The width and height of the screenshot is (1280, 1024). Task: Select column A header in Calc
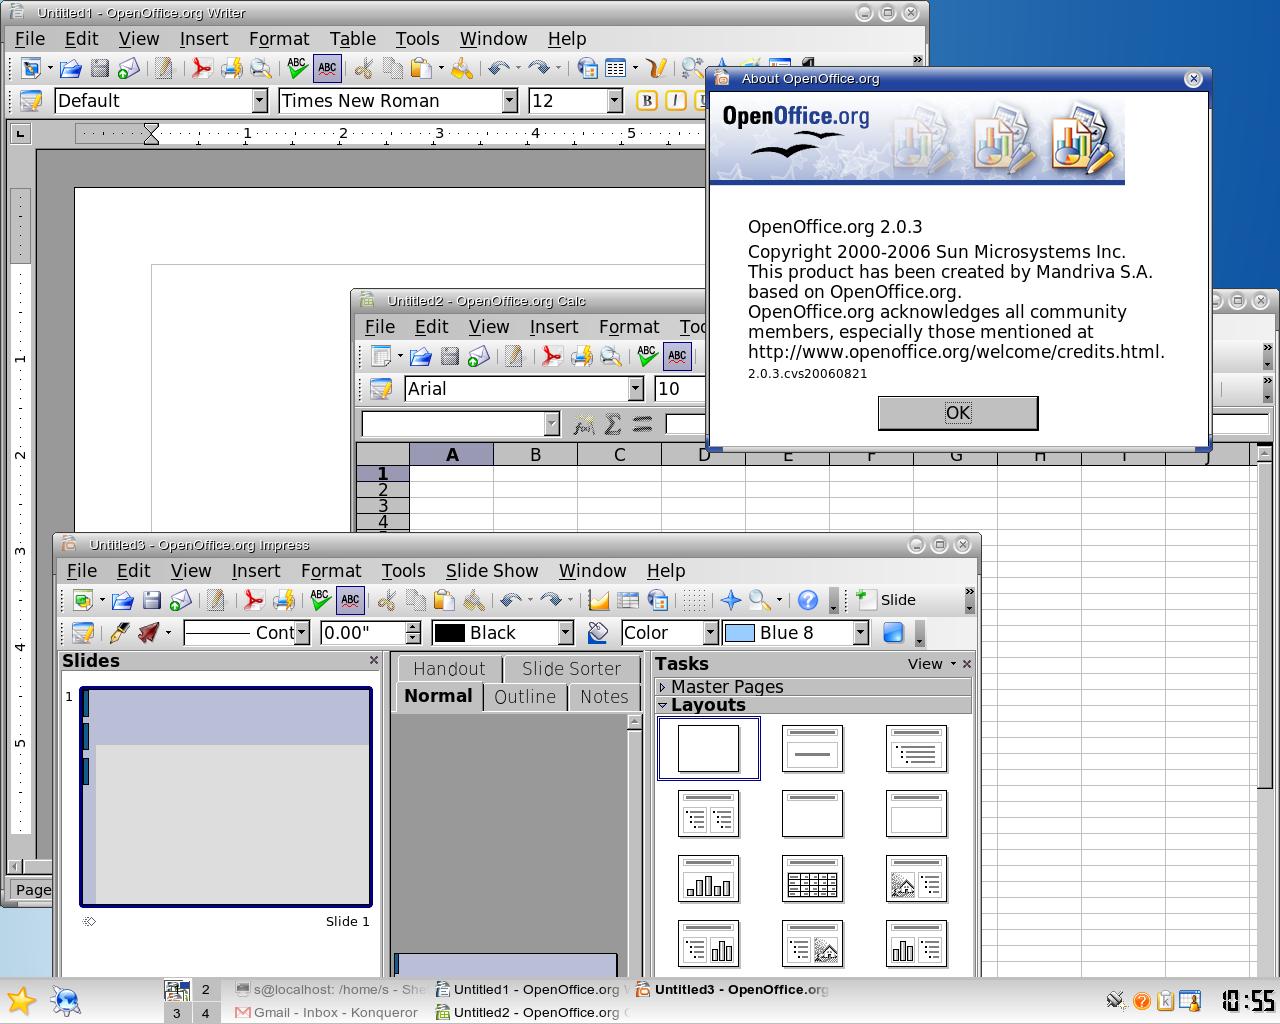[452, 455]
